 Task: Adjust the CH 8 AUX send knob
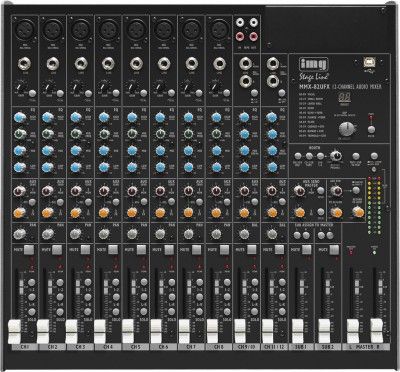(x=216, y=191)
